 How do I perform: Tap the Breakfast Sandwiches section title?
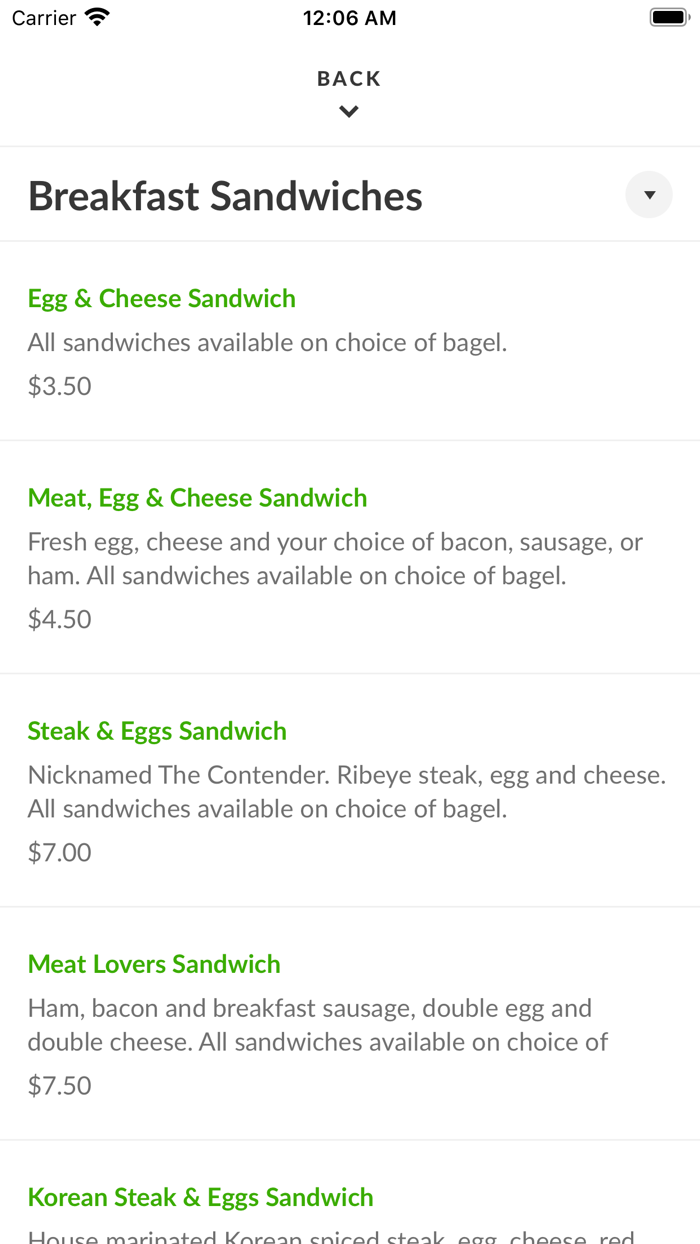pyautogui.click(x=225, y=195)
